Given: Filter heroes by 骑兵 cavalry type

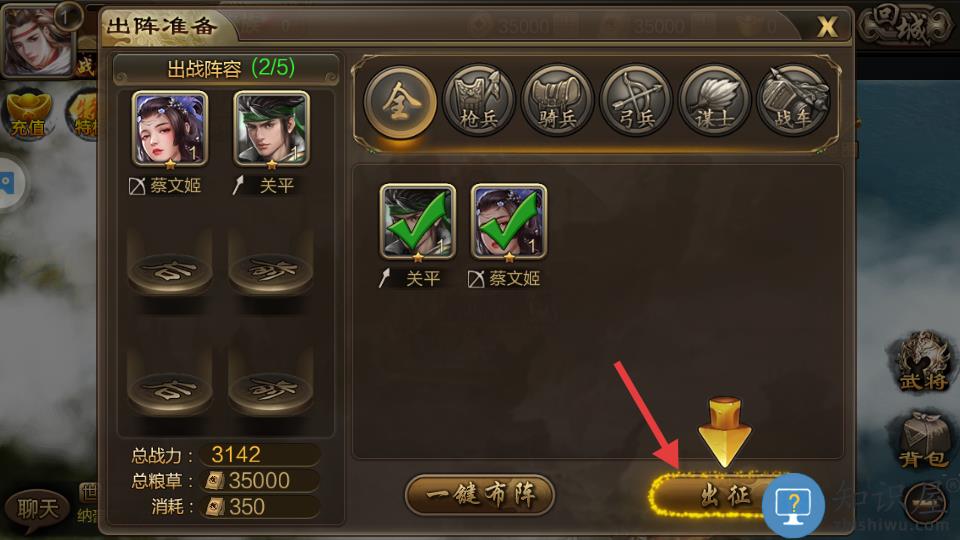Looking at the screenshot, I should pos(557,102).
